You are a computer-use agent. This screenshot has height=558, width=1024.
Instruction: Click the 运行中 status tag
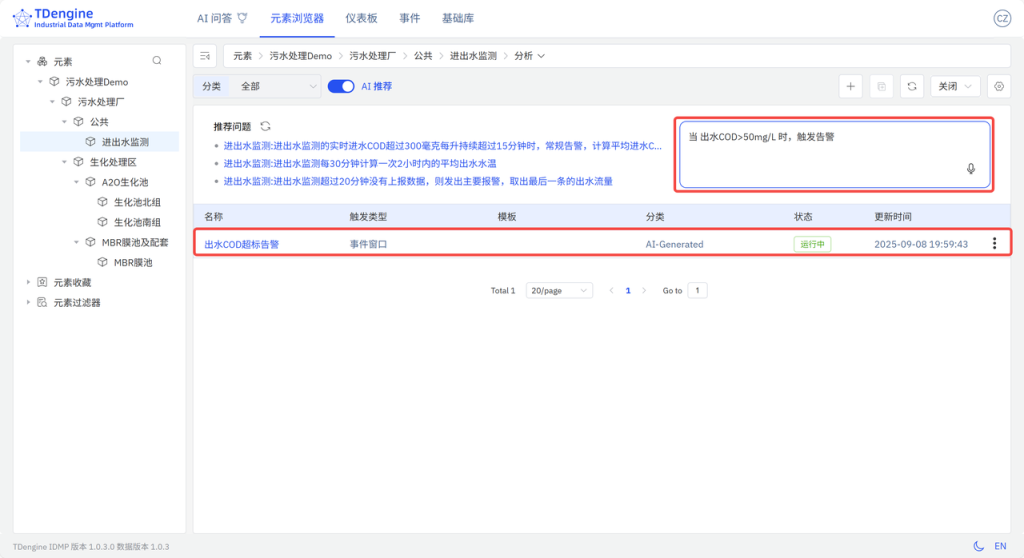pos(812,244)
